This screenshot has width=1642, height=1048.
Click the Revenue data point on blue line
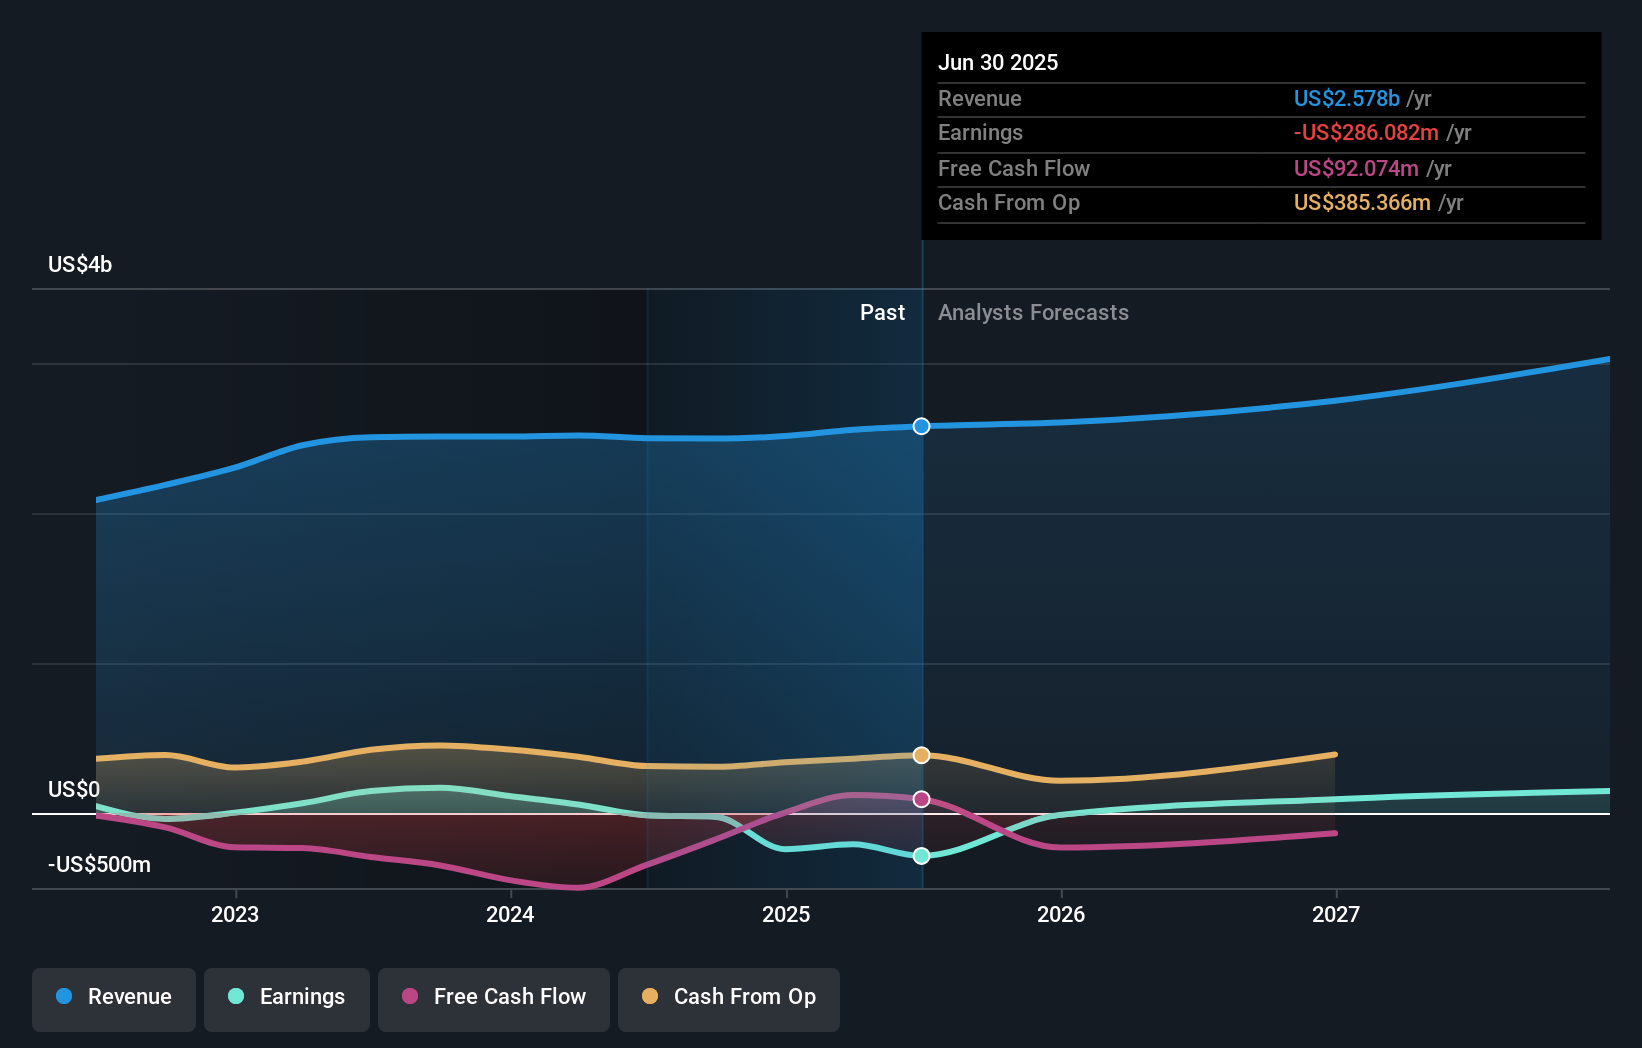coord(921,426)
